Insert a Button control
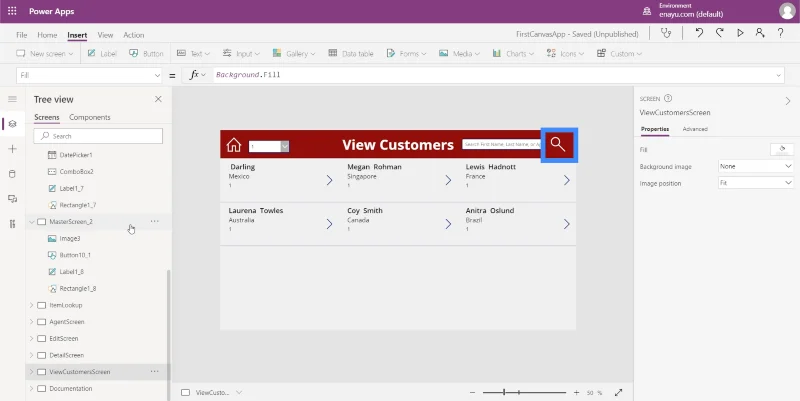Image resolution: width=800 pixels, height=401 pixels. pos(146,54)
